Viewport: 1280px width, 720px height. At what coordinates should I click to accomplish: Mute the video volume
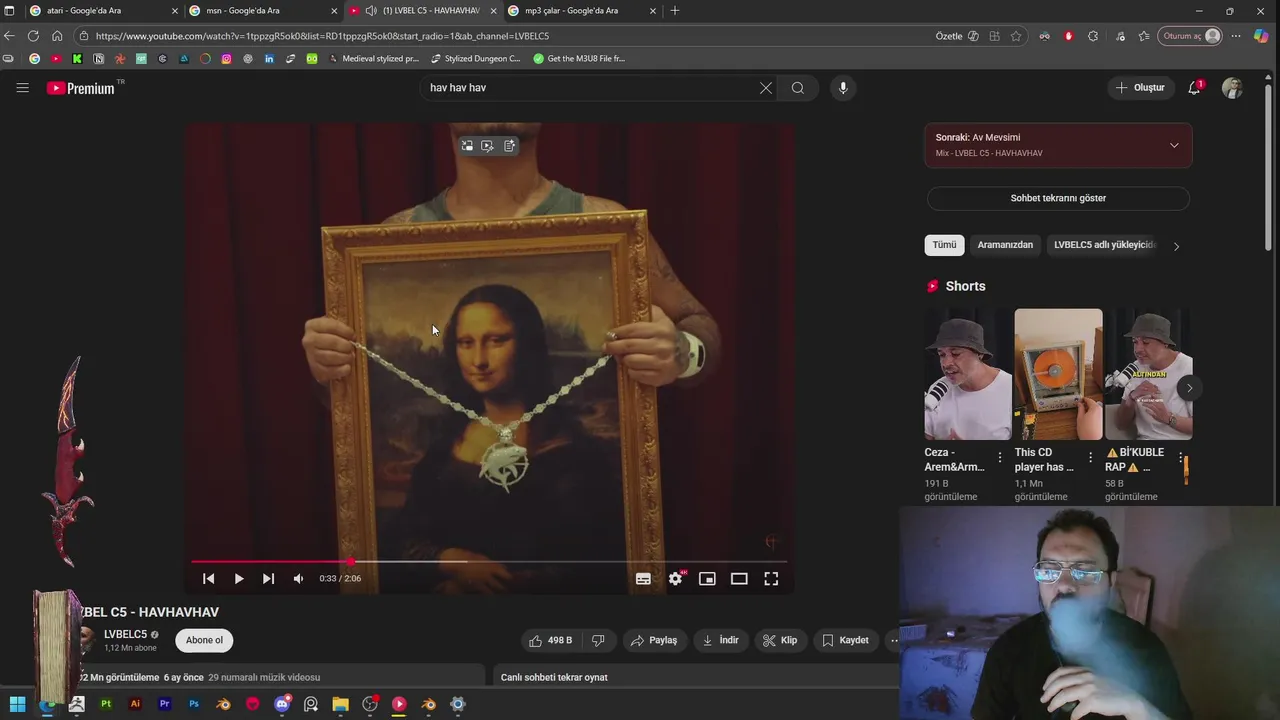(298, 579)
